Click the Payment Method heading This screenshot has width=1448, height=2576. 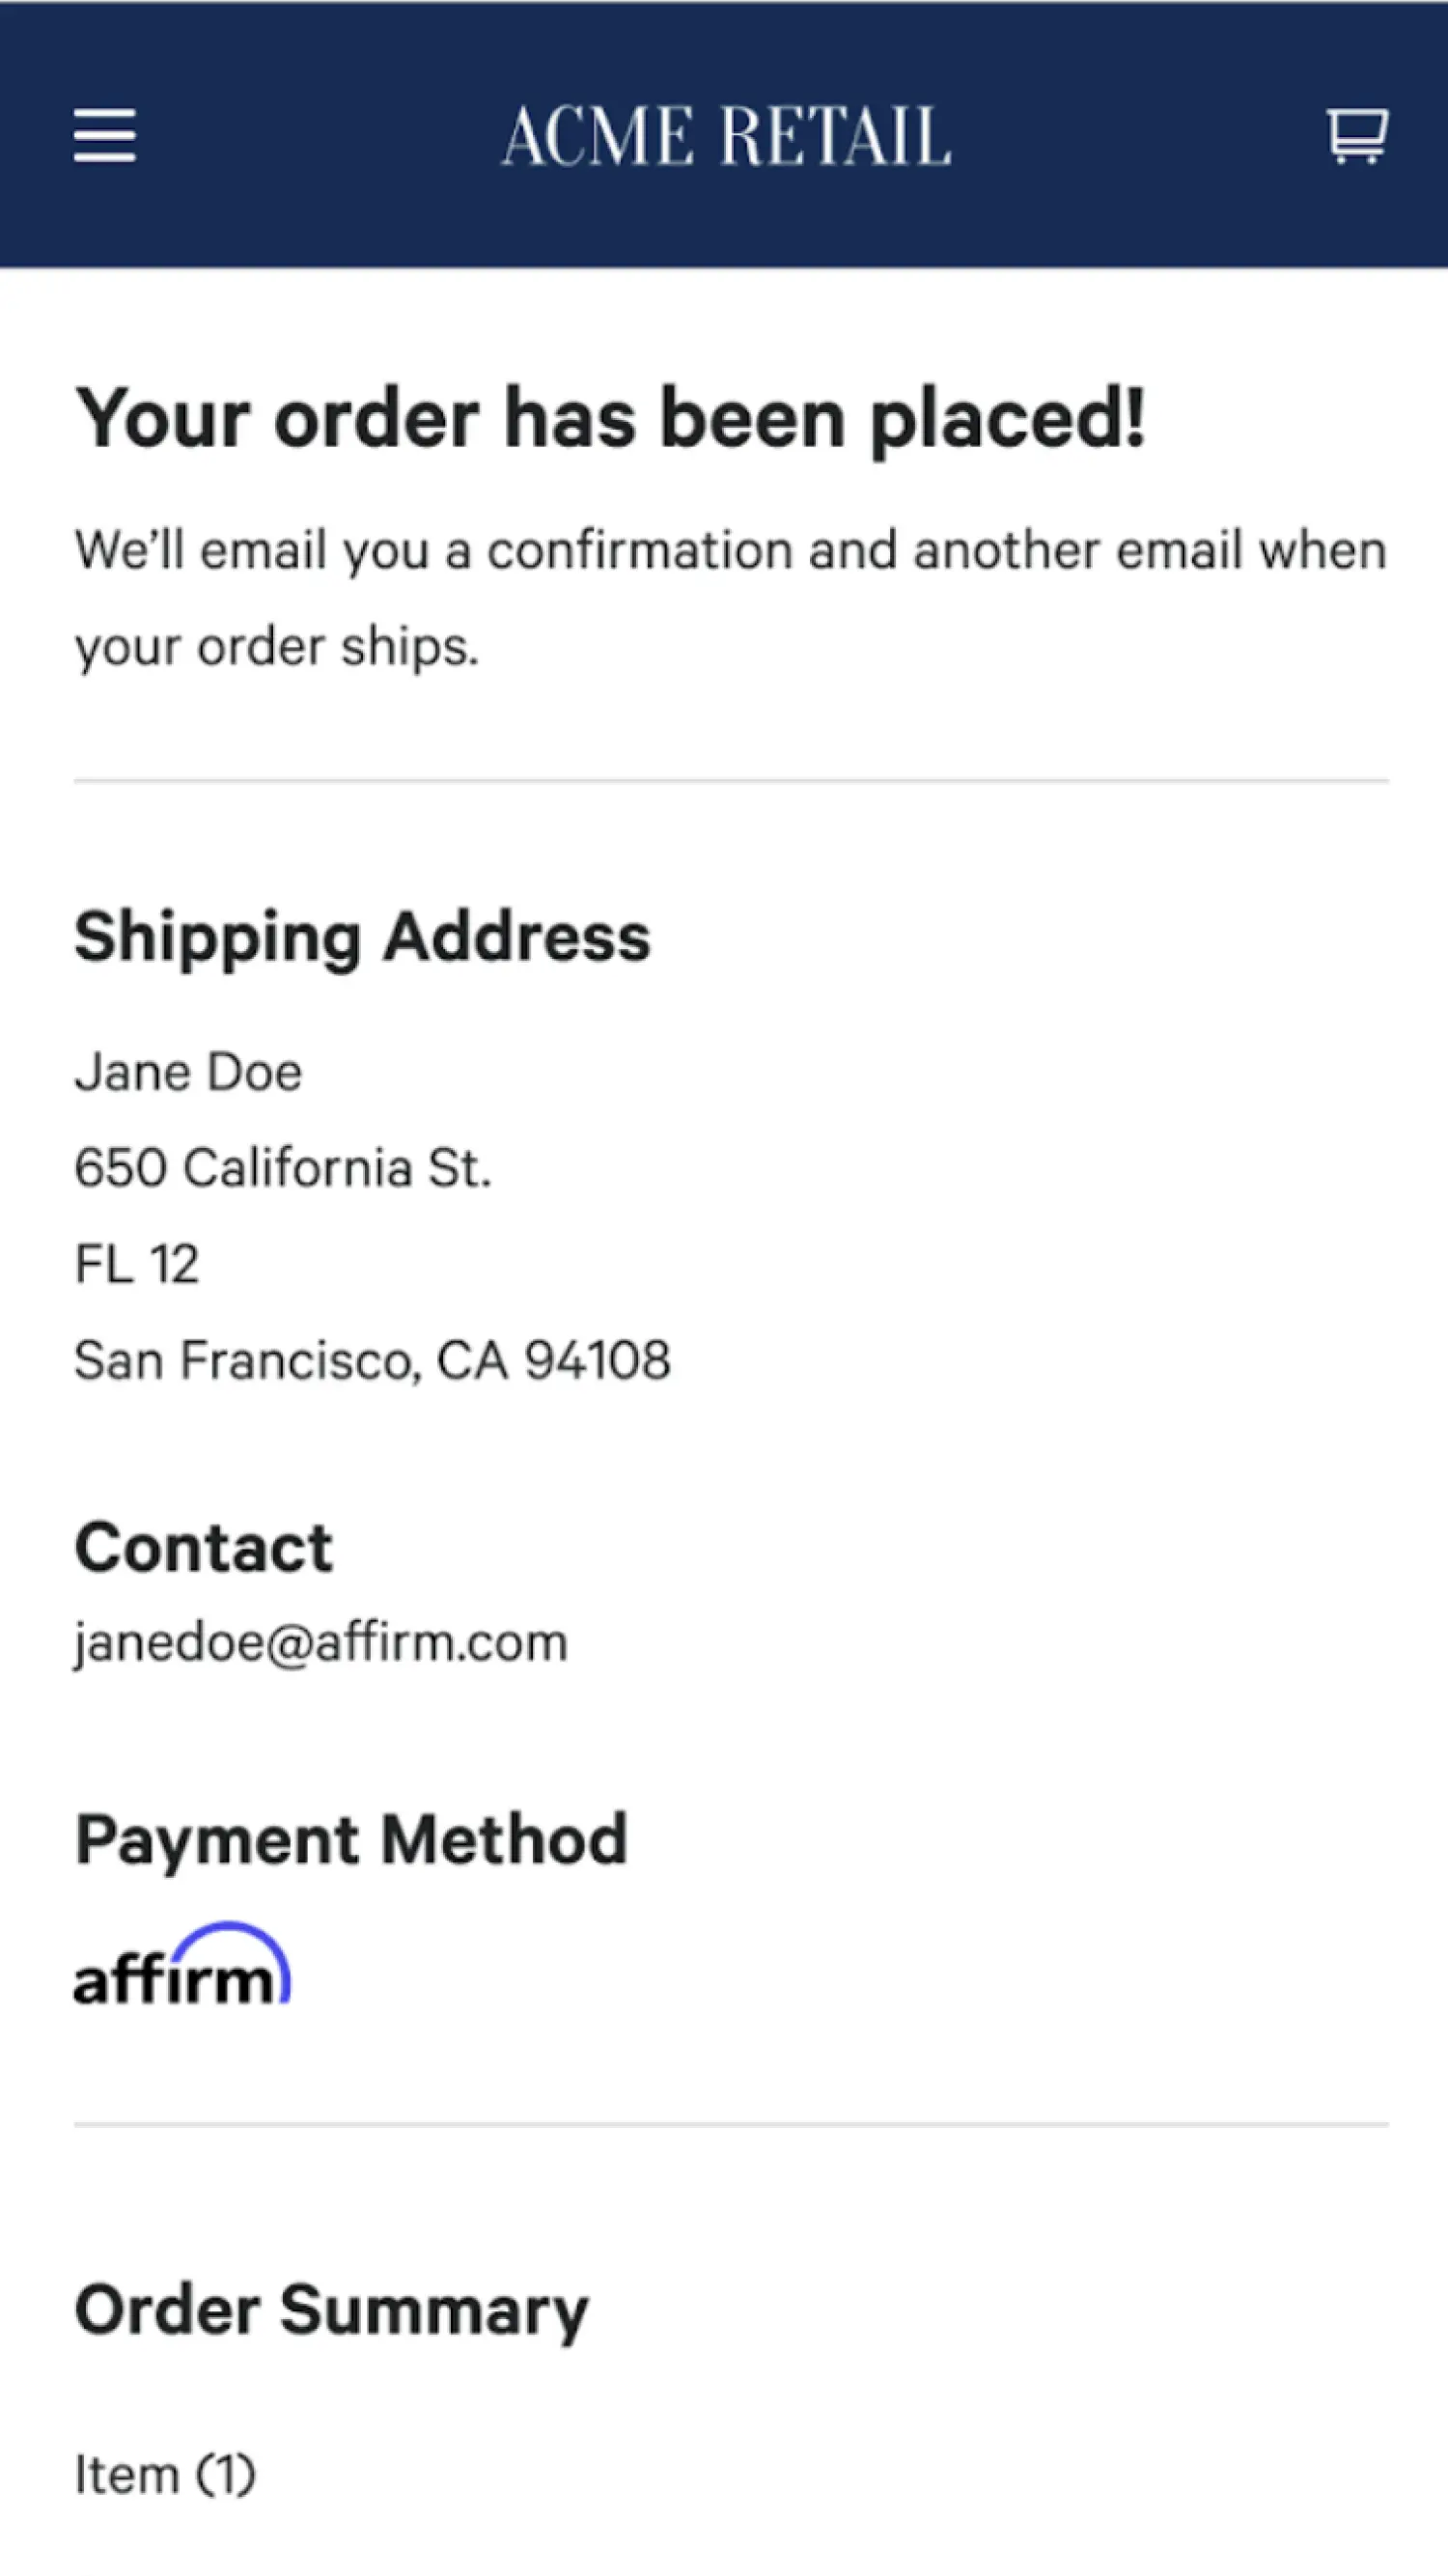[x=351, y=1840]
